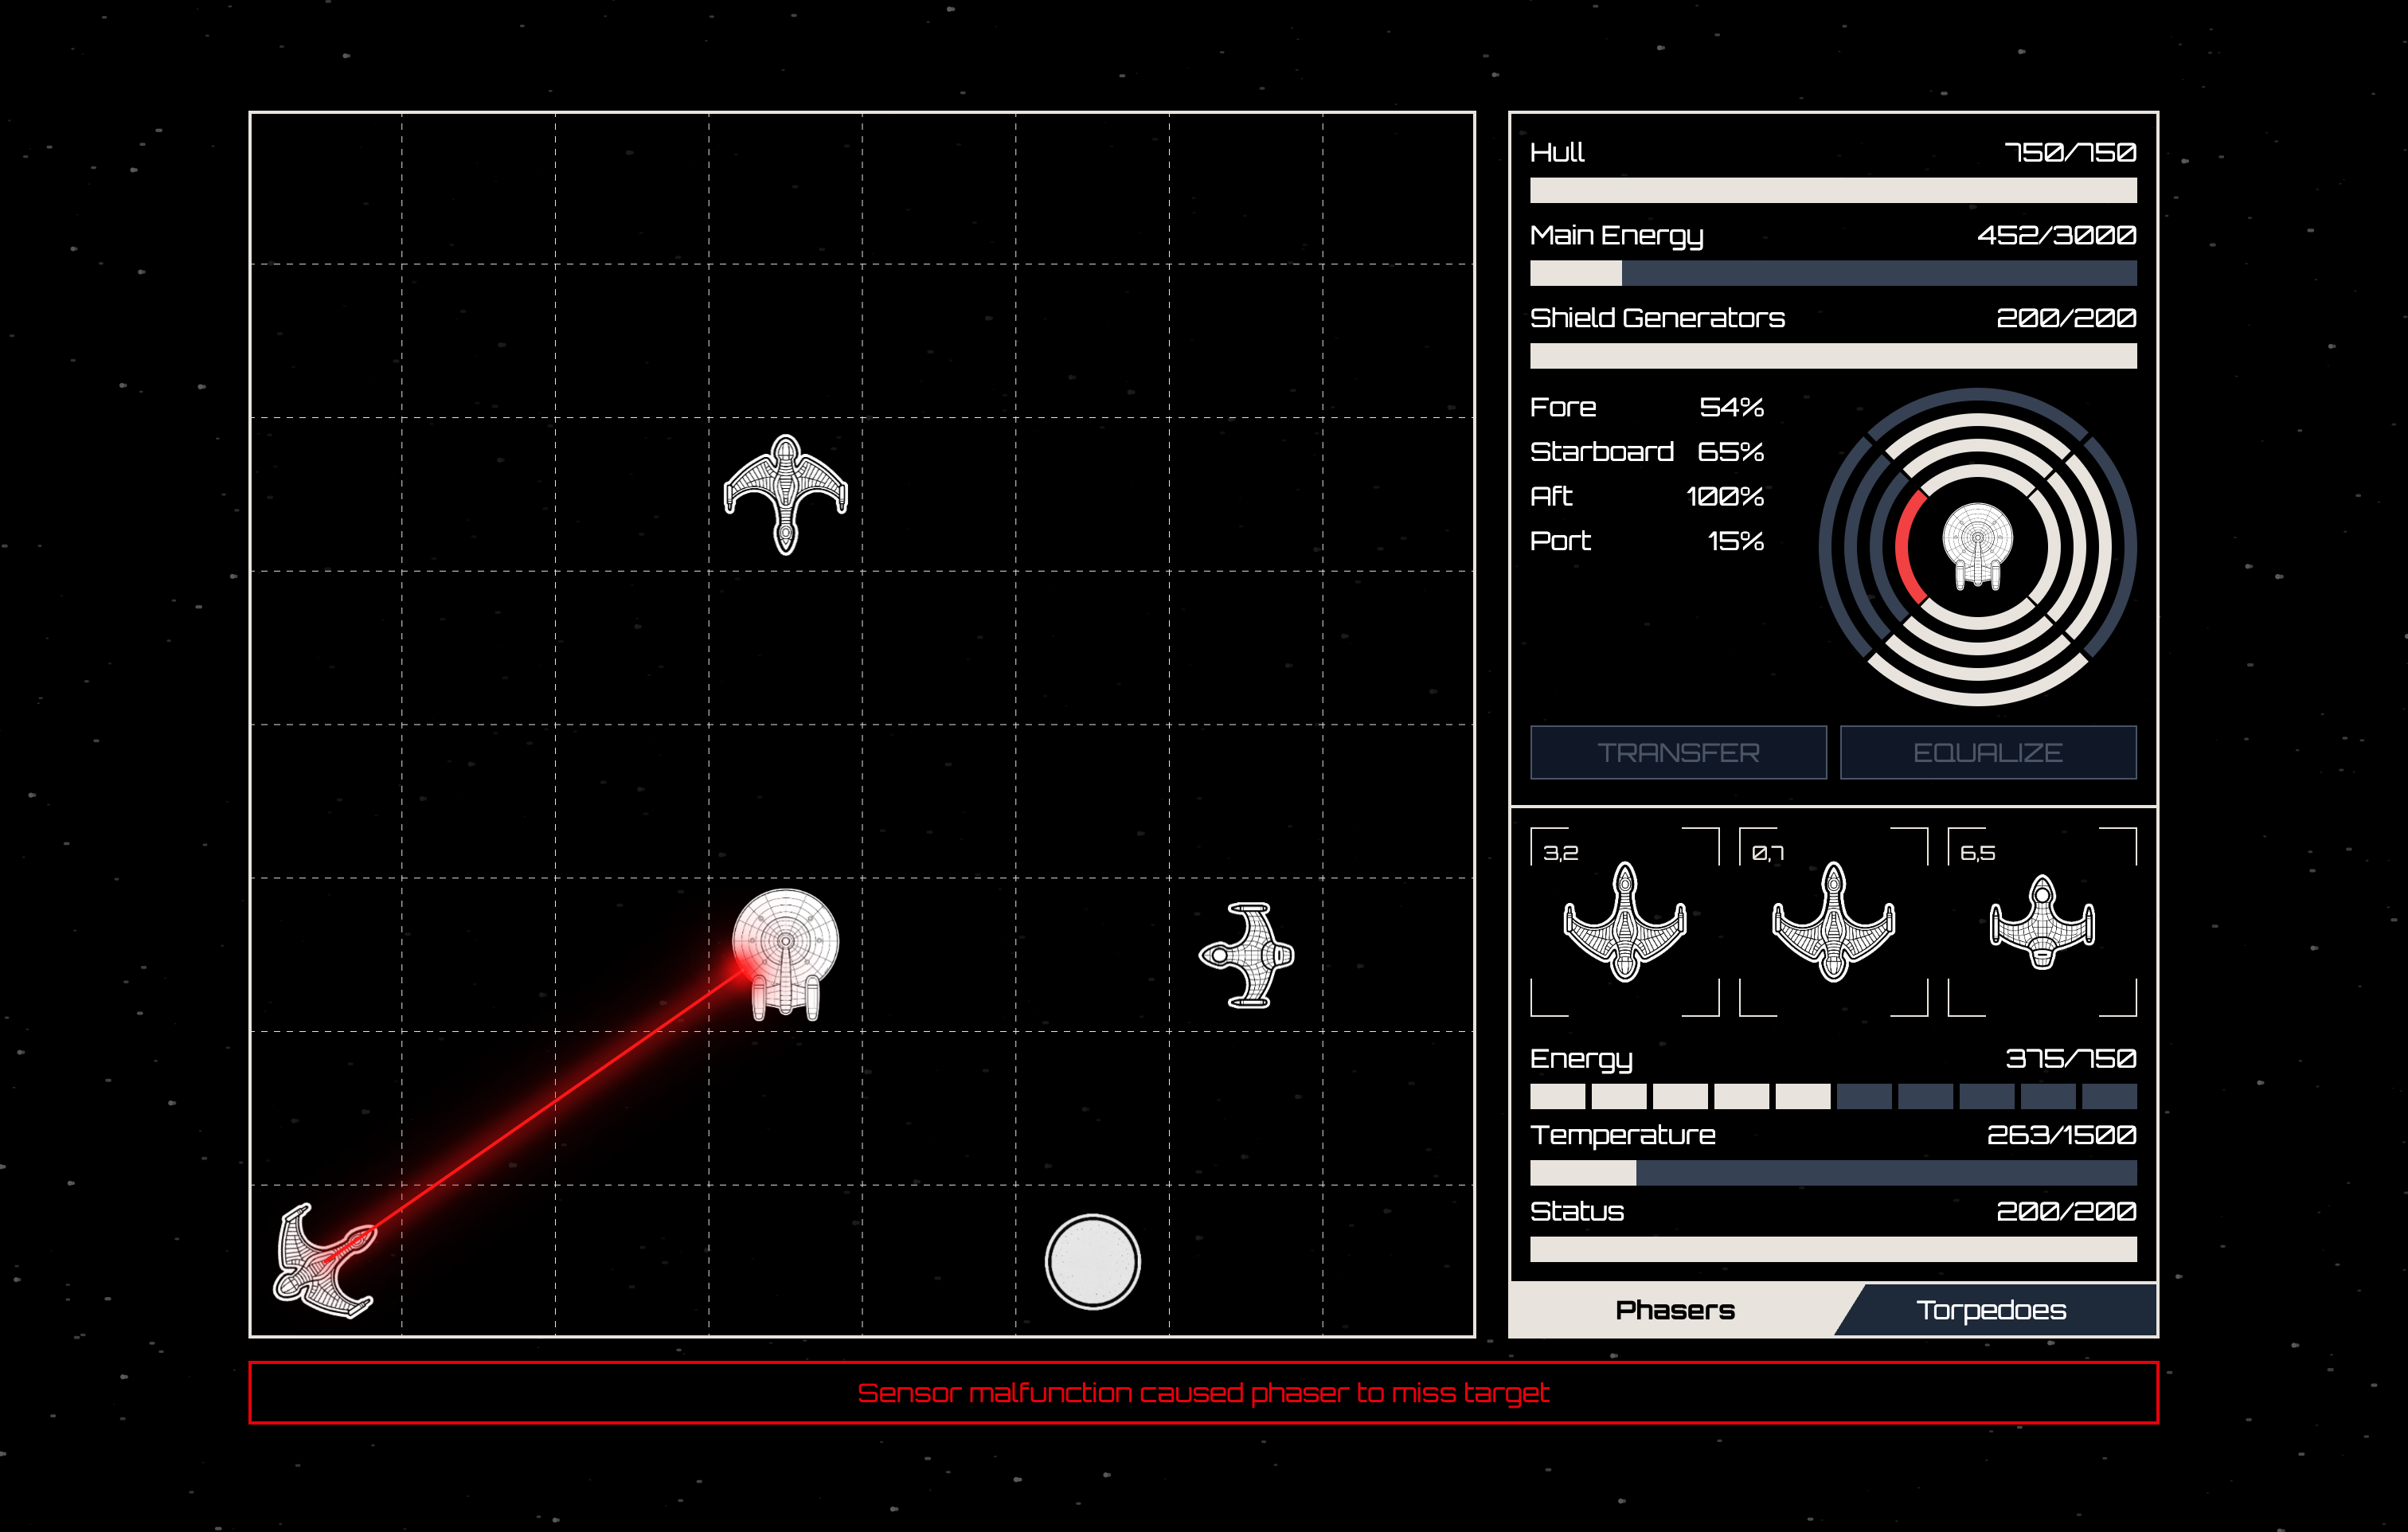Click the enemy warbird in the grid's upper area
The height and width of the screenshot is (1532, 2408).
coord(785,493)
